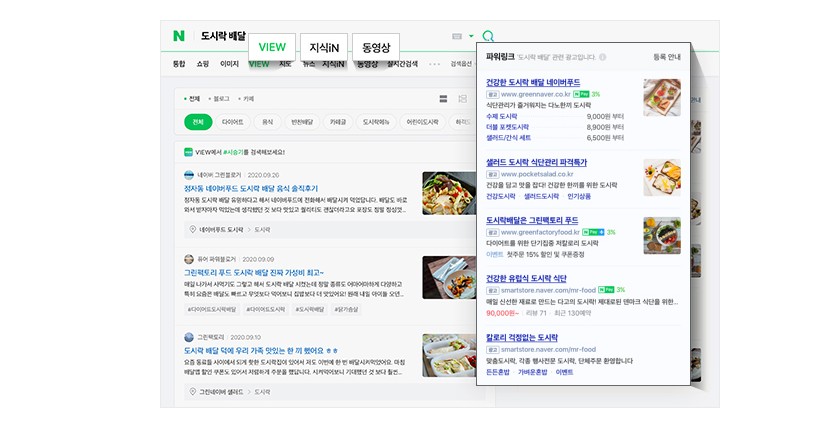Open ad title 건강한 도시락 배달 네이버푸드
Viewport: 827px width, 424px height.
[x=533, y=82]
